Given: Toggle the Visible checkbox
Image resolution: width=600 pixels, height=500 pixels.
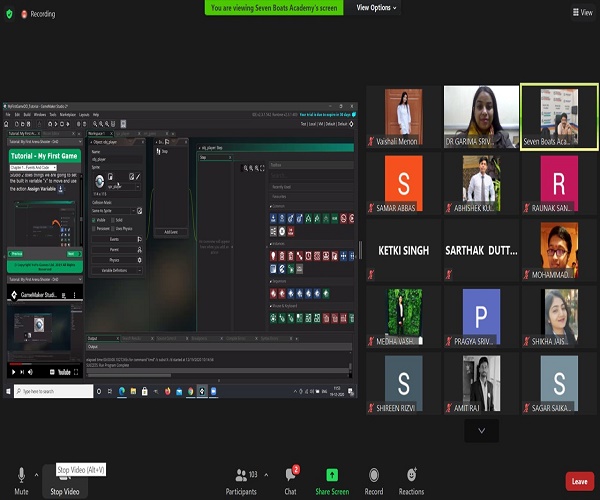Looking at the screenshot, I should [94, 220].
